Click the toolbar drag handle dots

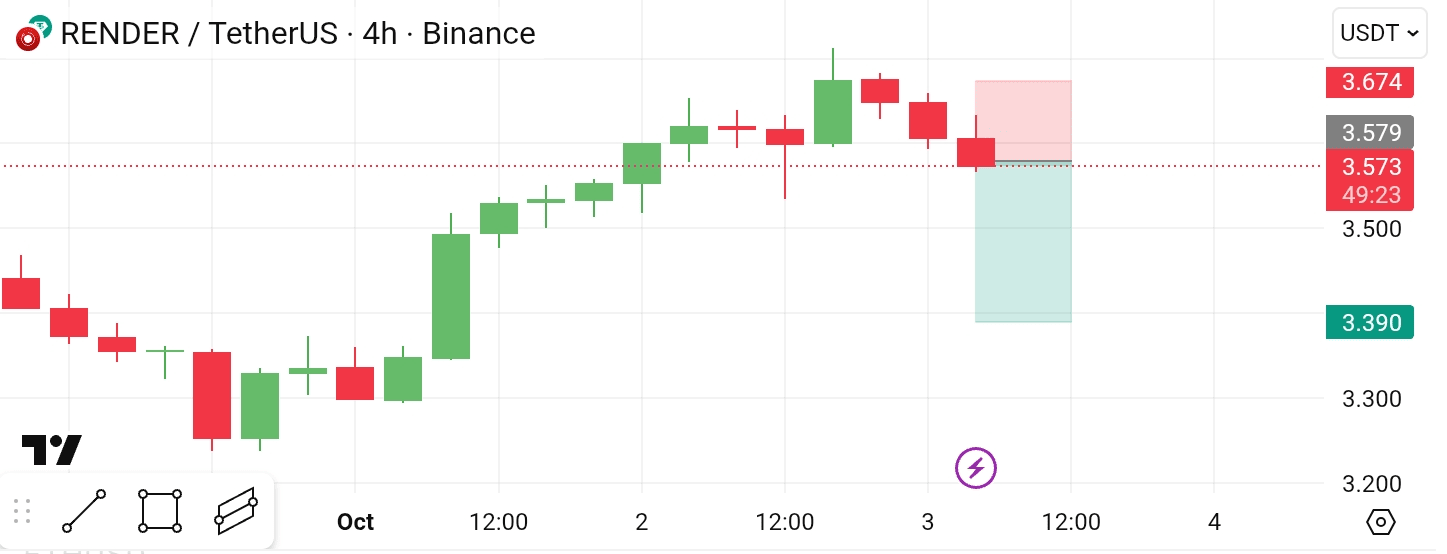pyautogui.click(x=23, y=511)
